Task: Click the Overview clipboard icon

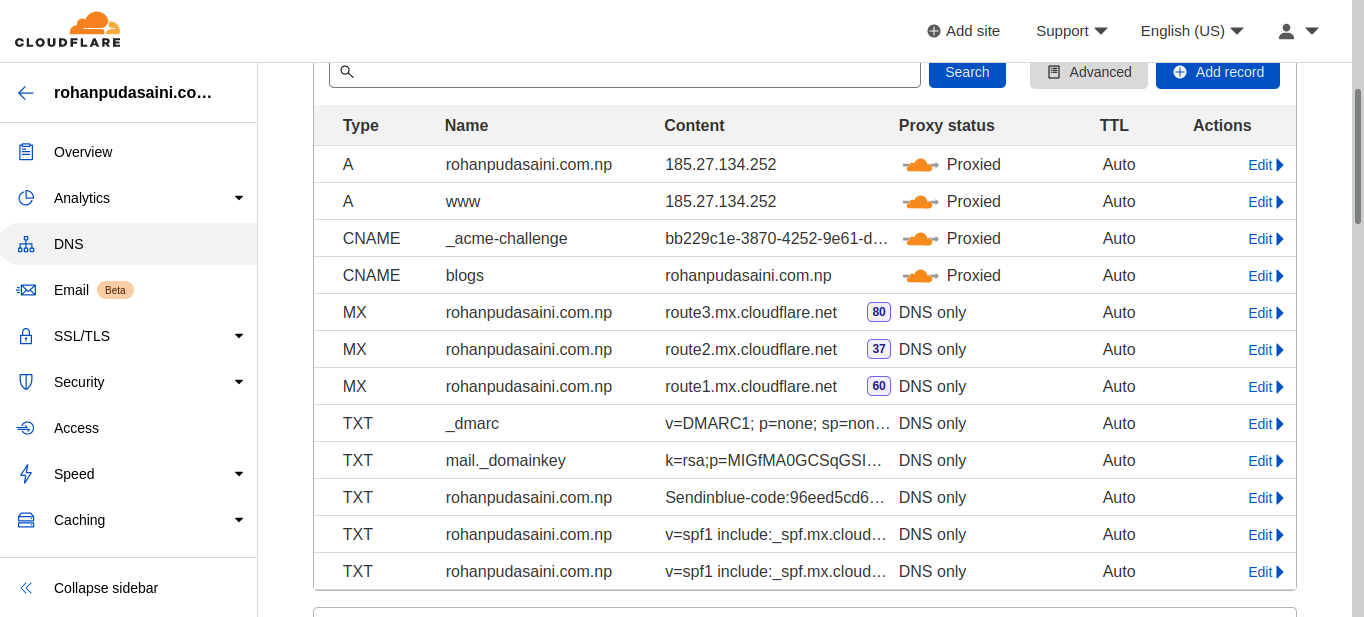Action: pos(26,152)
